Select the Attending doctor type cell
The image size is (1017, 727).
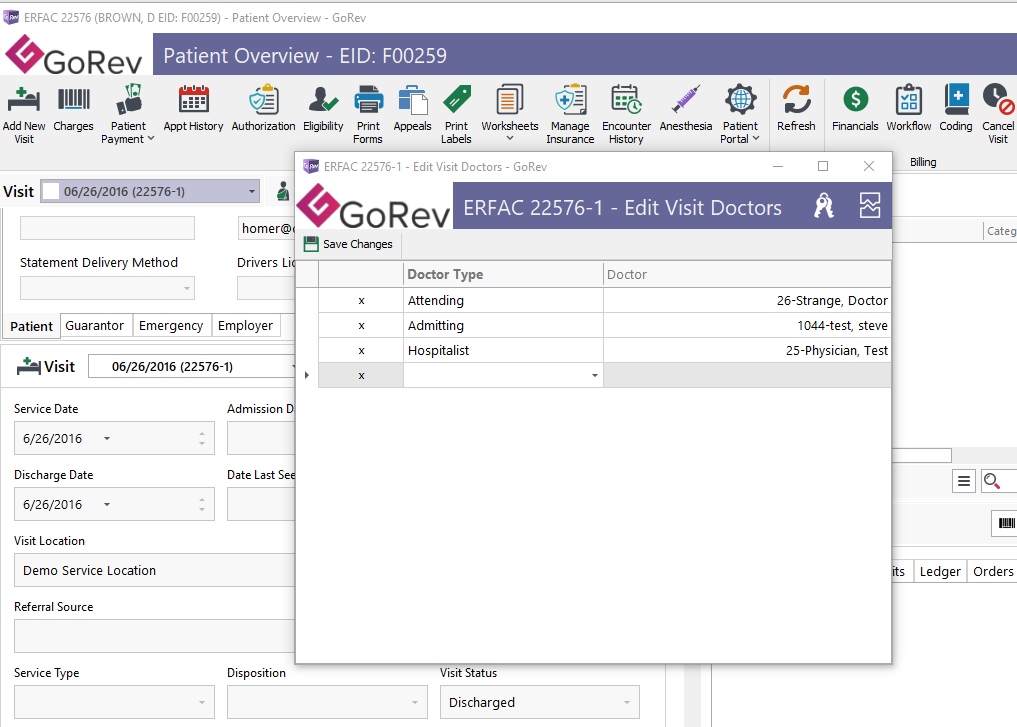click(503, 301)
